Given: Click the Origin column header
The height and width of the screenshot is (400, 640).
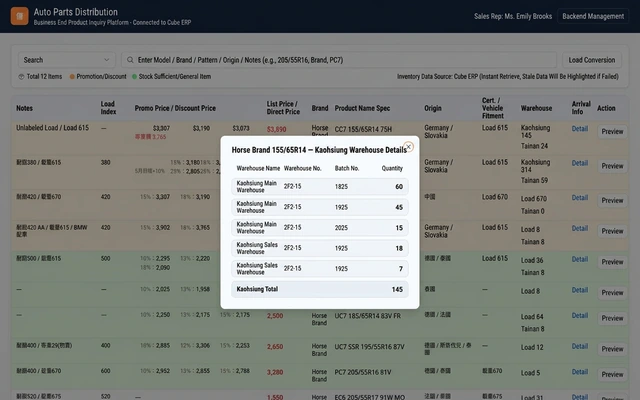Looking at the screenshot, I should click(x=433, y=108).
